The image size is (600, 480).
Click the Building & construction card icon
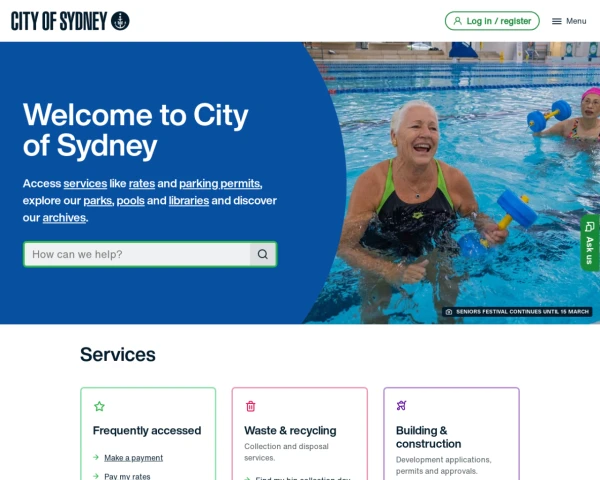pyautogui.click(x=401, y=405)
